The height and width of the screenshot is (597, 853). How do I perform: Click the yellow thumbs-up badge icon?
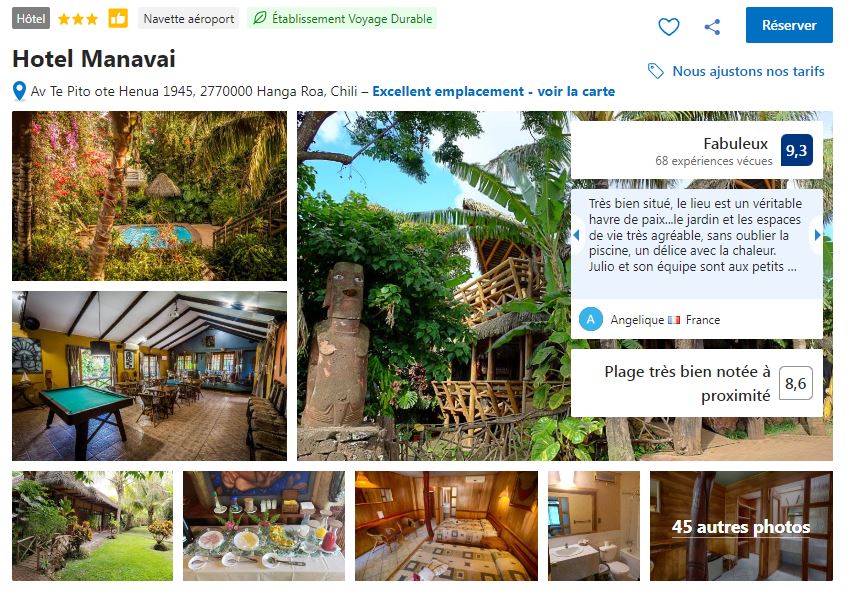point(118,19)
